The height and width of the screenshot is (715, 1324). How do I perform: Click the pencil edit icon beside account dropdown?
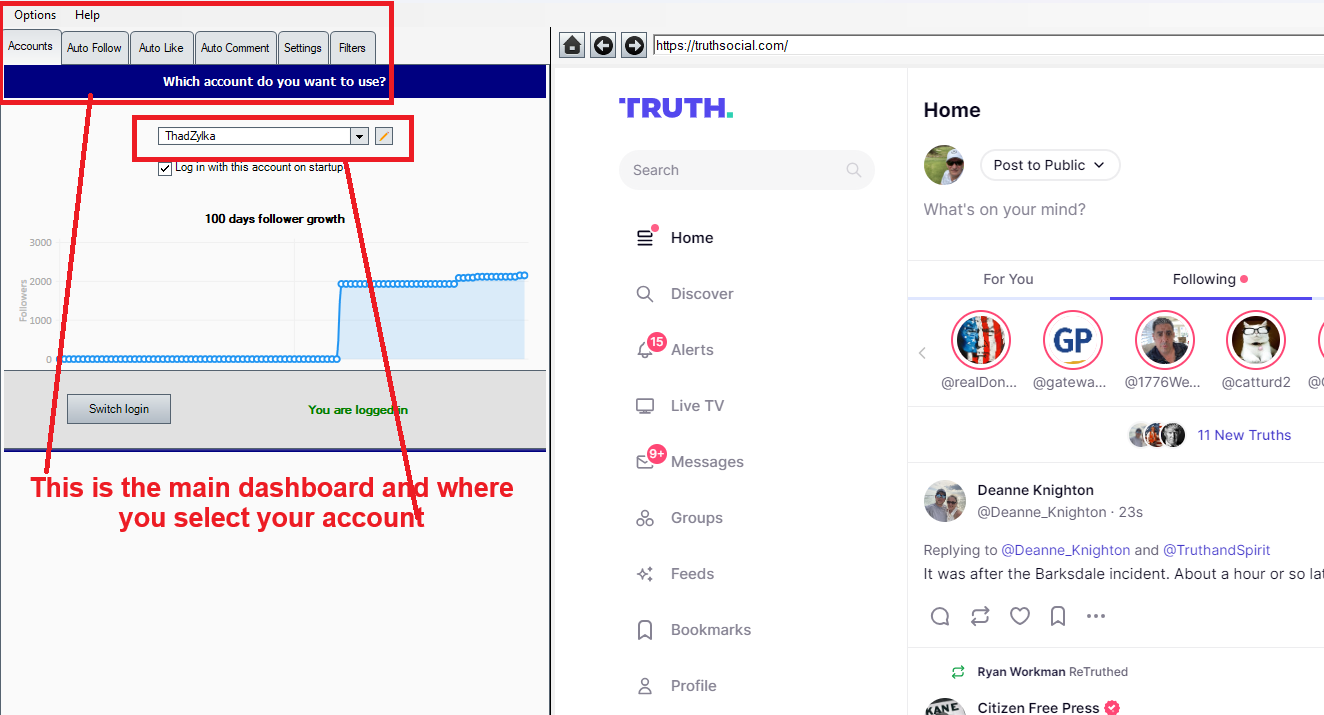[384, 136]
